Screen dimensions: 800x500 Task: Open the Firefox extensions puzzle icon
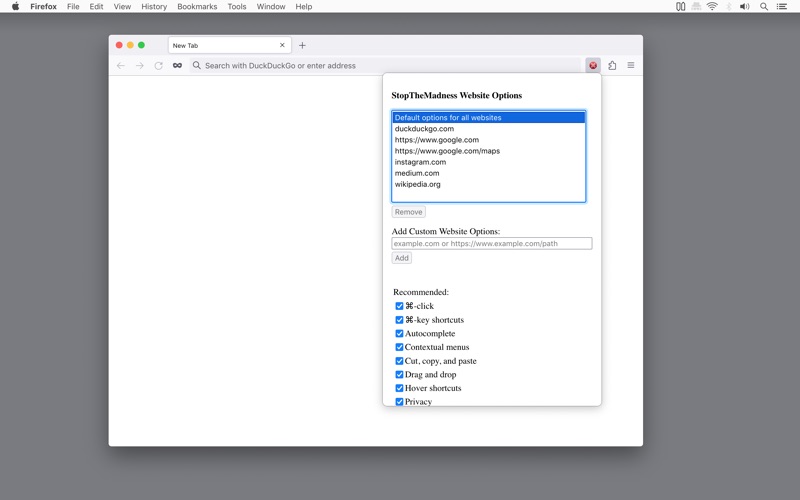click(x=612, y=65)
